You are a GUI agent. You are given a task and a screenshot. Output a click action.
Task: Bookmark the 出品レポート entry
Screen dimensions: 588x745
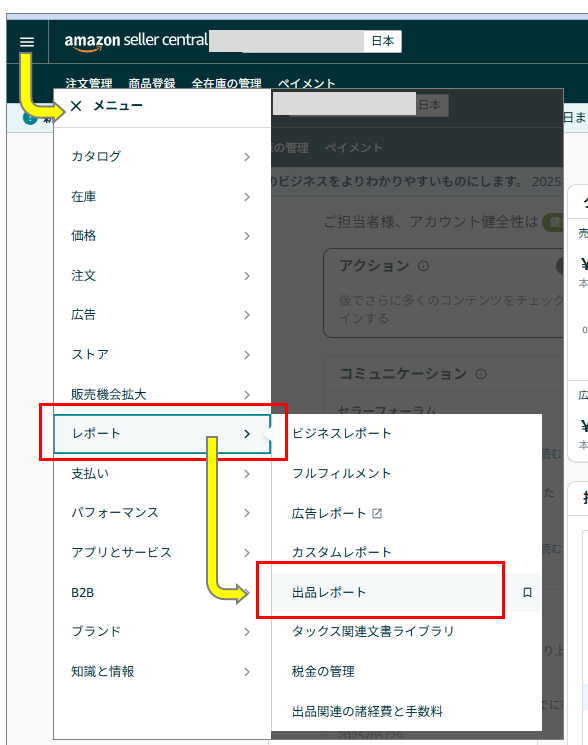pos(527,592)
